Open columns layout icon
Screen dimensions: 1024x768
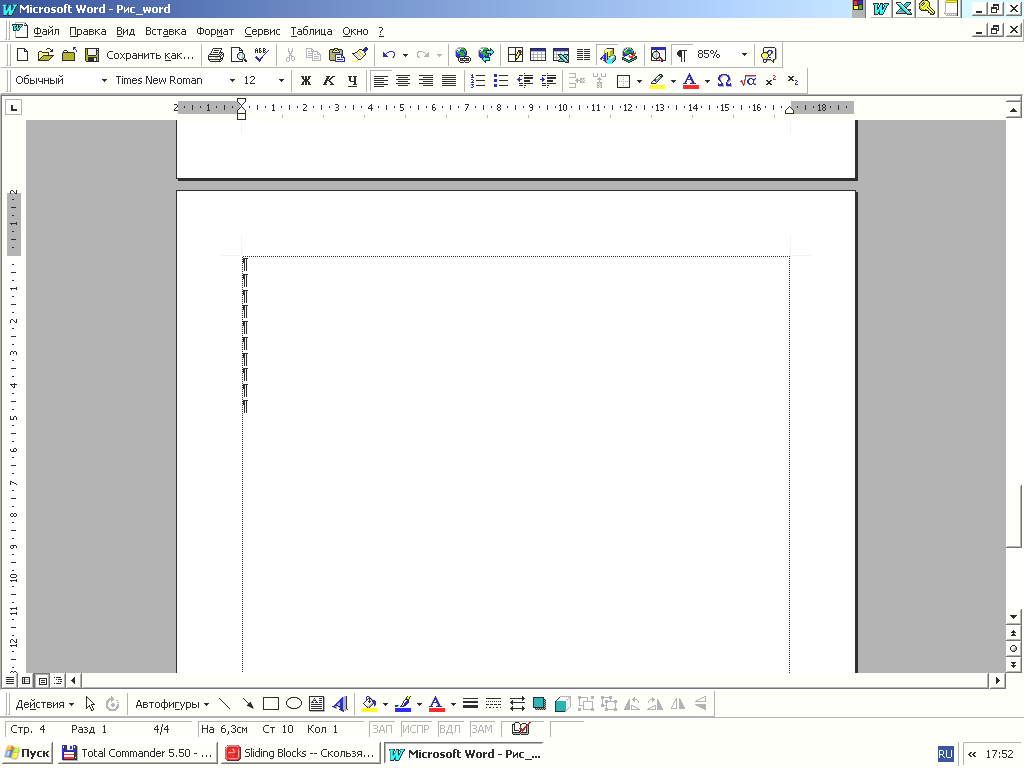point(584,55)
